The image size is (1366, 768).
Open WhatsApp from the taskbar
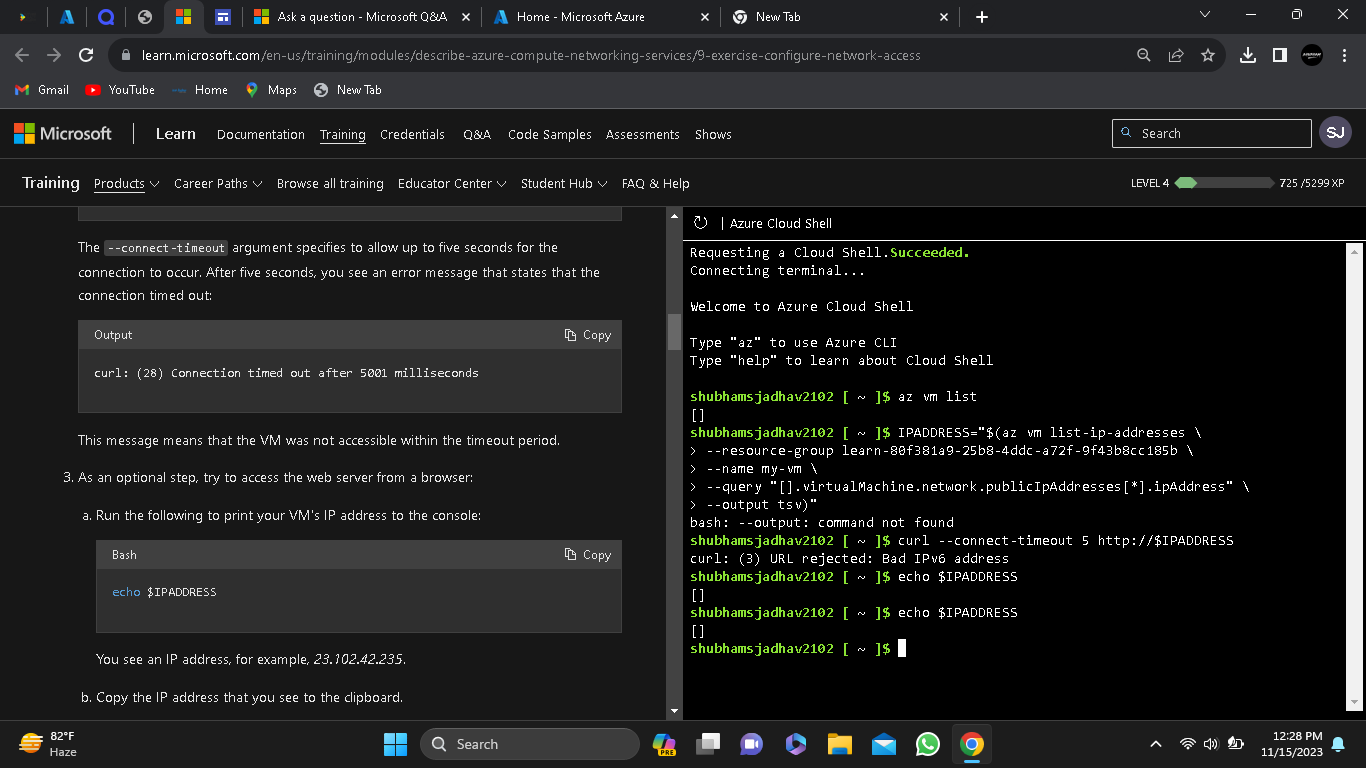(x=928, y=744)
